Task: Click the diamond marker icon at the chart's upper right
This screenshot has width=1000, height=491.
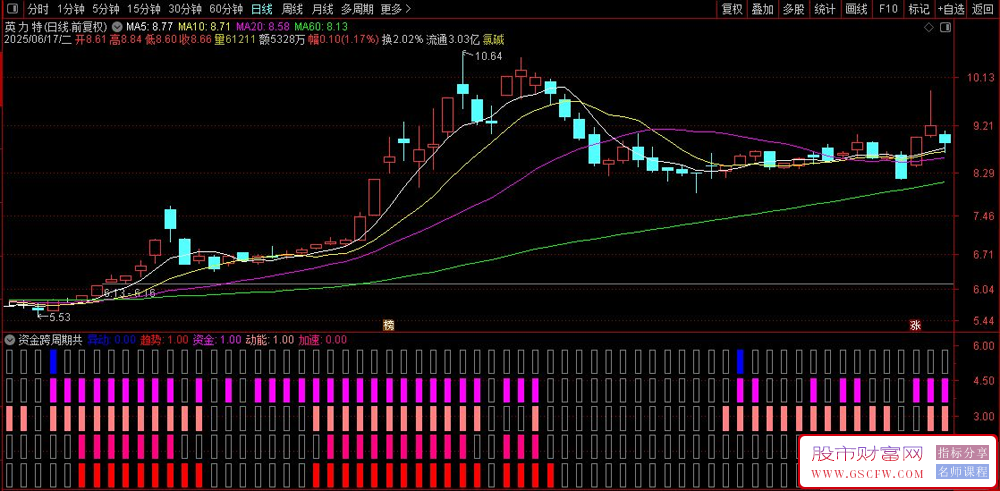Action: click(x=929, y=27)
